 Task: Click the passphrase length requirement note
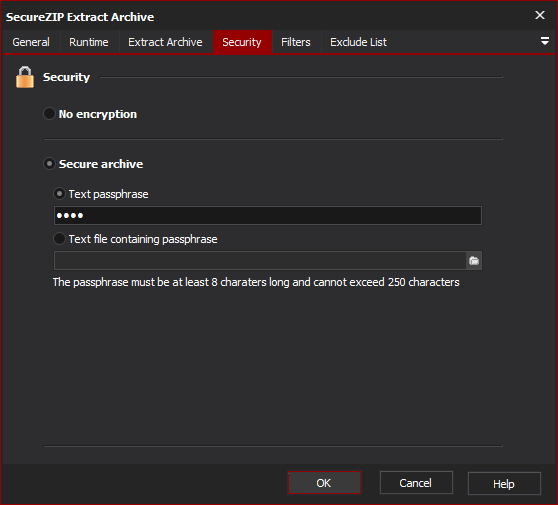[256, 282]
